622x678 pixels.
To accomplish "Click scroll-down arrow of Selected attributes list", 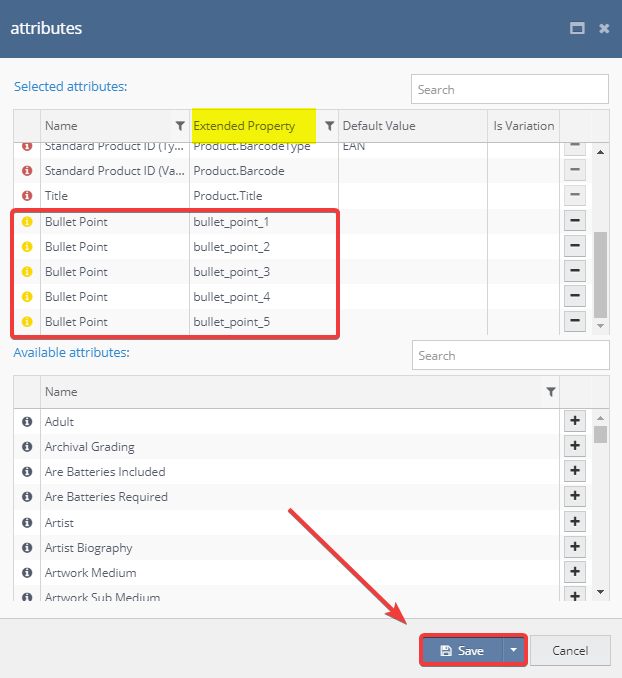I will (600, 326).
